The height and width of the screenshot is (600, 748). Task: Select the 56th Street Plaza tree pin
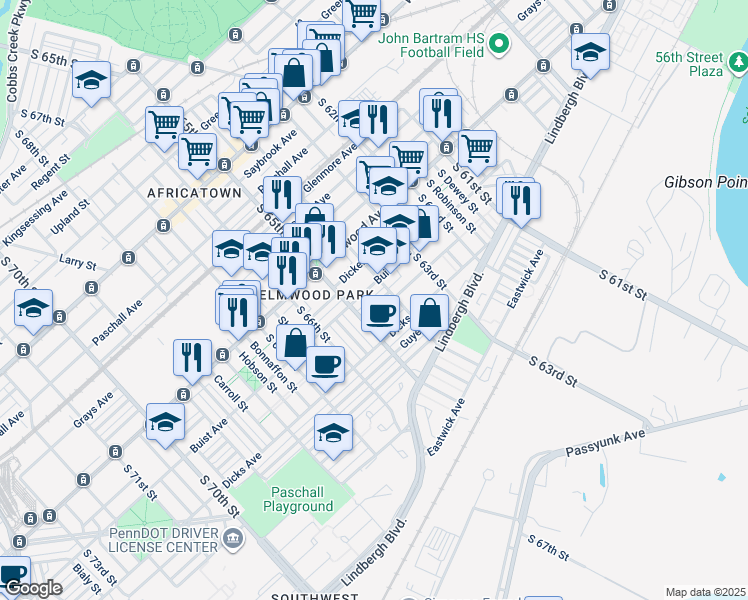pyautogui.click(x=738, y=63)
